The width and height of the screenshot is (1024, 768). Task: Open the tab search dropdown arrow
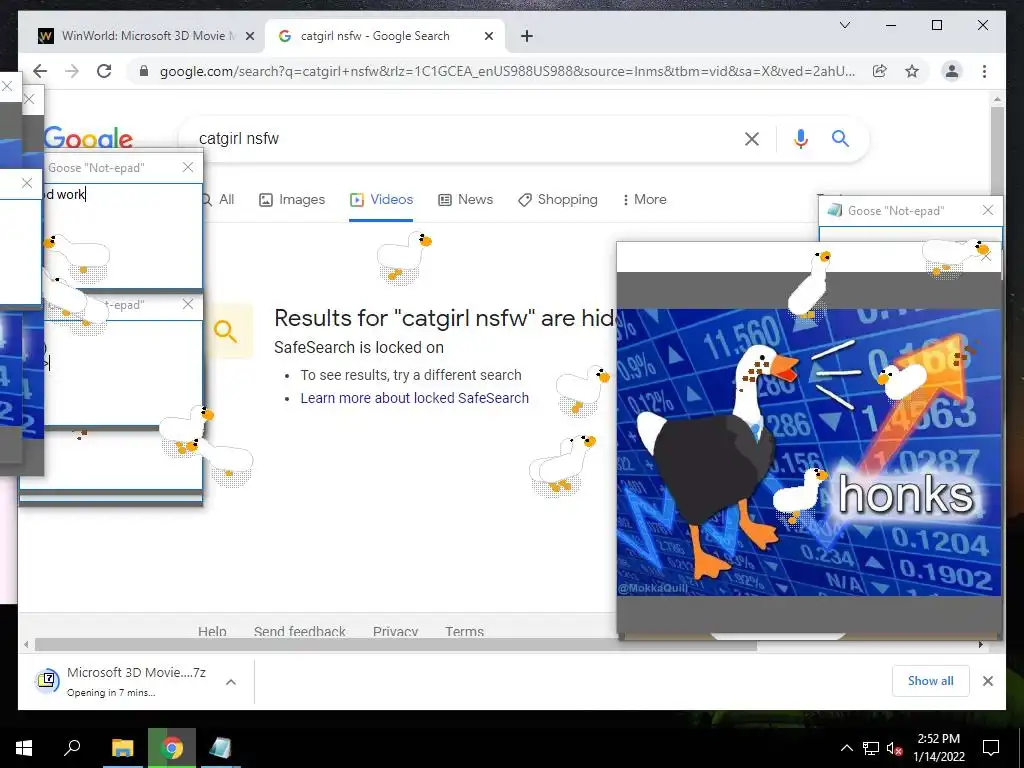coord(844,25)
